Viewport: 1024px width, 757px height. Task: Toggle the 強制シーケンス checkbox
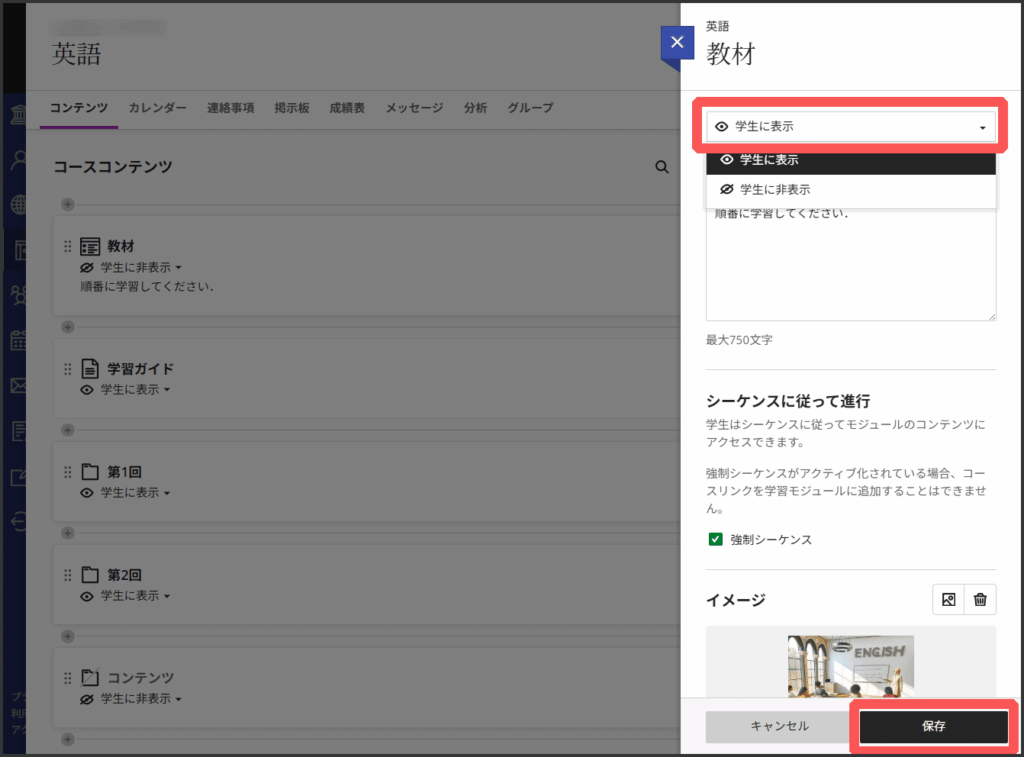pyautogui.click(x=715, y=539)
